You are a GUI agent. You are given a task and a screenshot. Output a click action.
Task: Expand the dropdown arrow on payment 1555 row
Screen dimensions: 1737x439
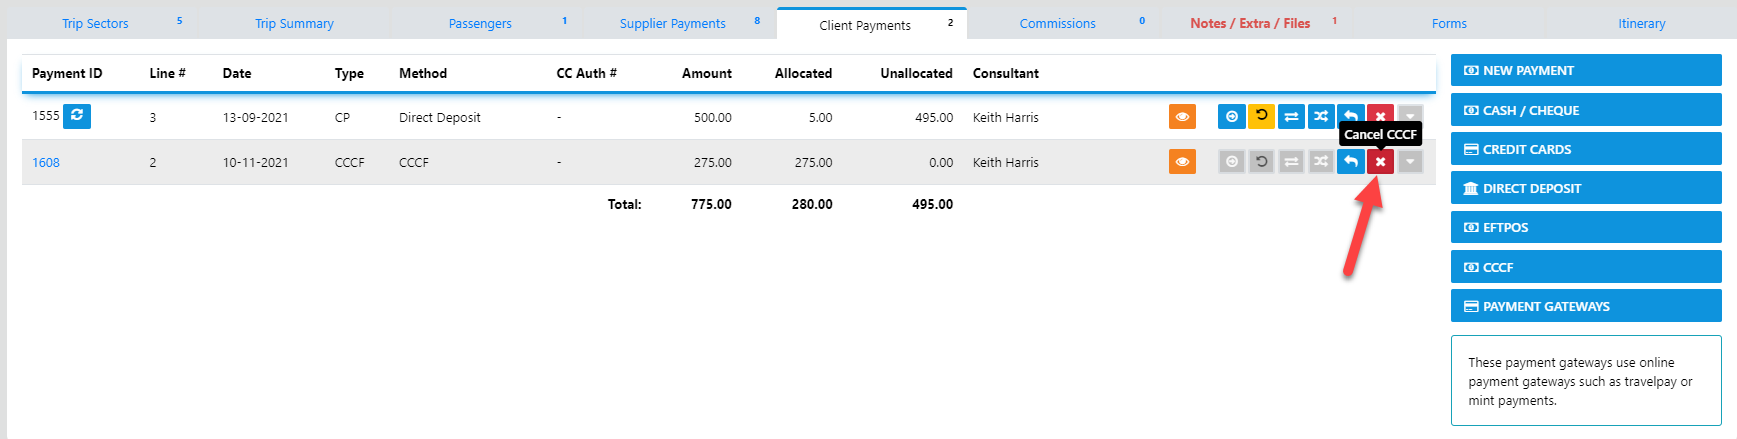click(1410, 114)
